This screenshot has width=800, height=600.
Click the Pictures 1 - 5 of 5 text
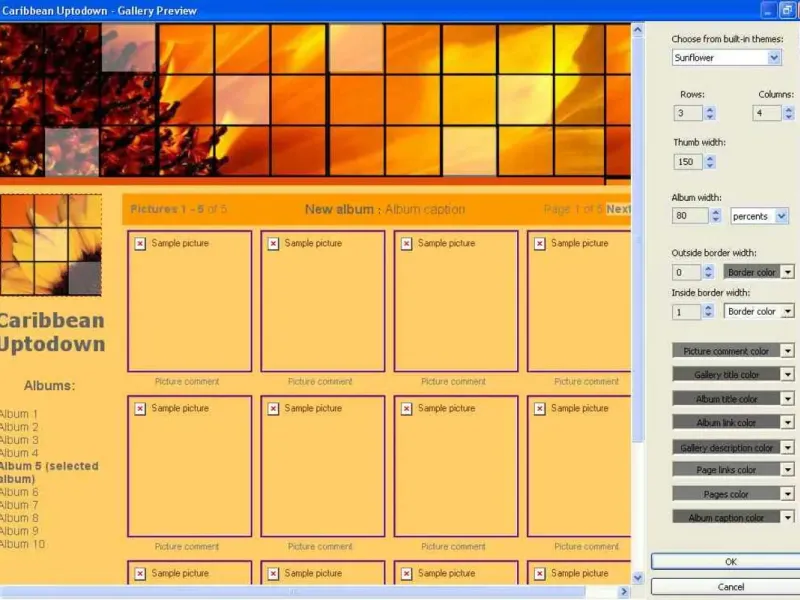click(179, 209)
